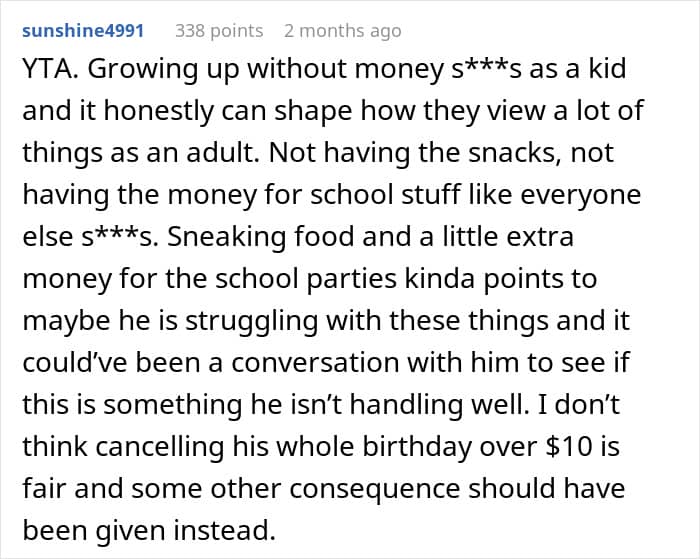Viewport: 700px width, 559px height.
Task: Click the '2 months ago' timestamp
Action: click(342, 31)
